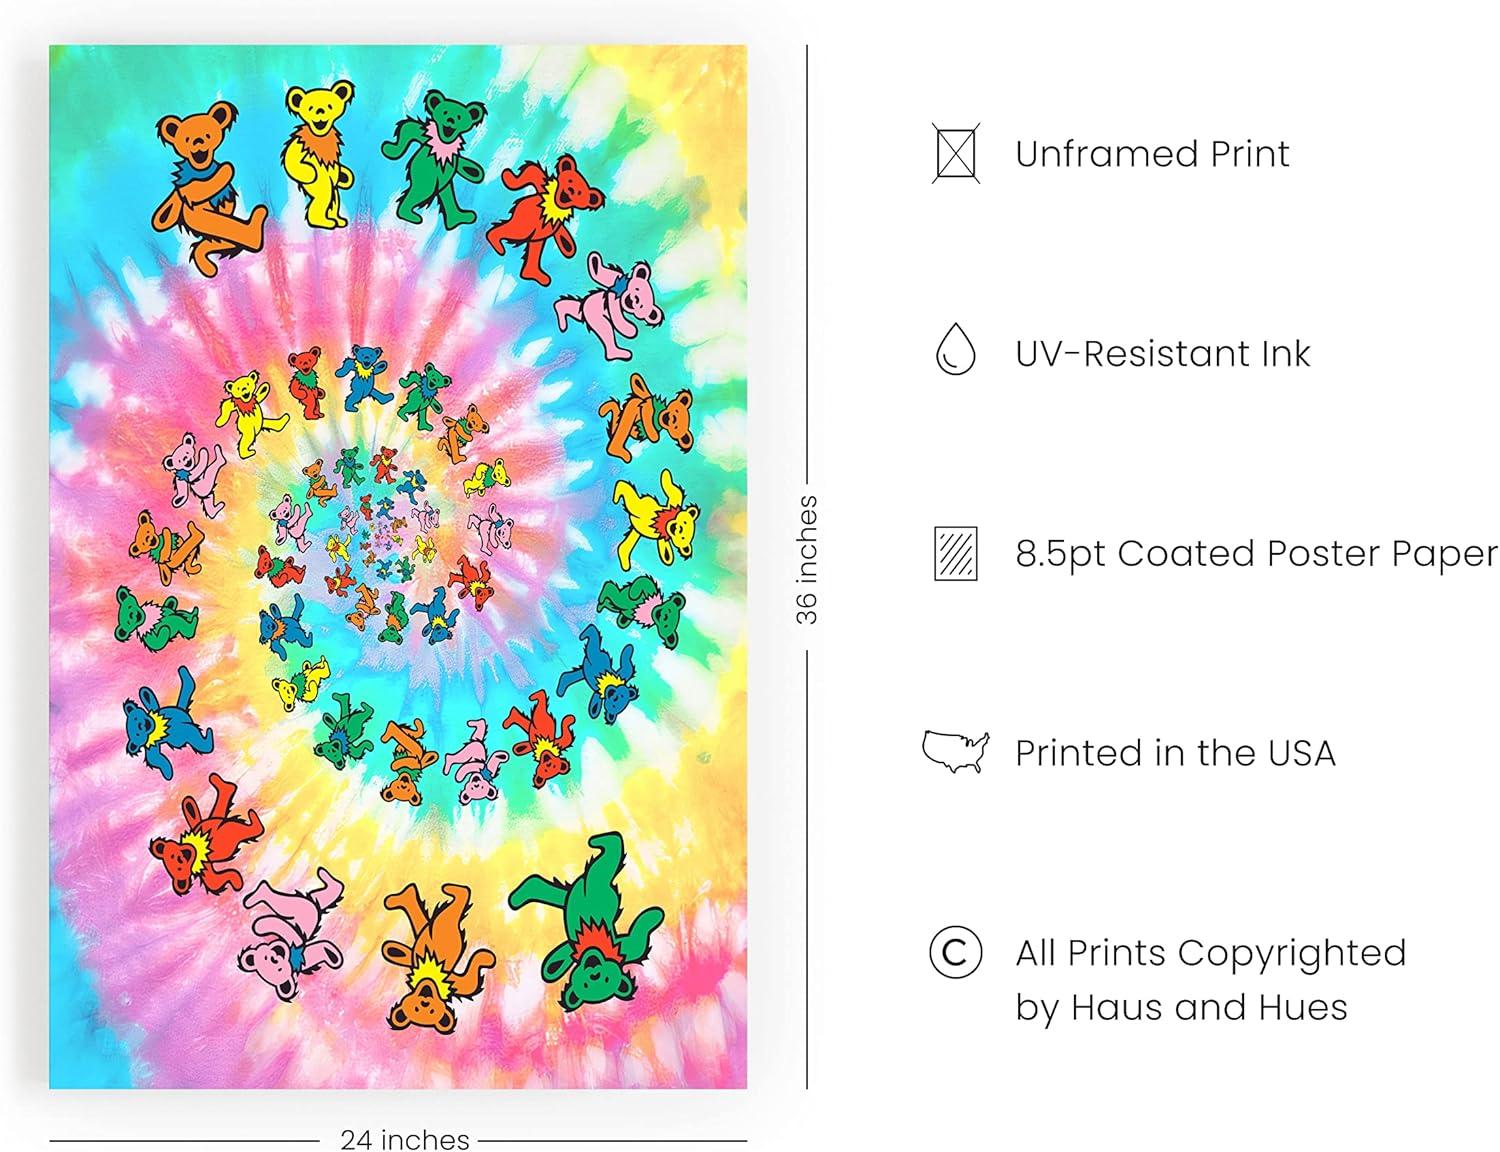This screenshot has width=1500, height=1152.
Task: Click the 36 inches height label
Action: (x=807, y=560)
